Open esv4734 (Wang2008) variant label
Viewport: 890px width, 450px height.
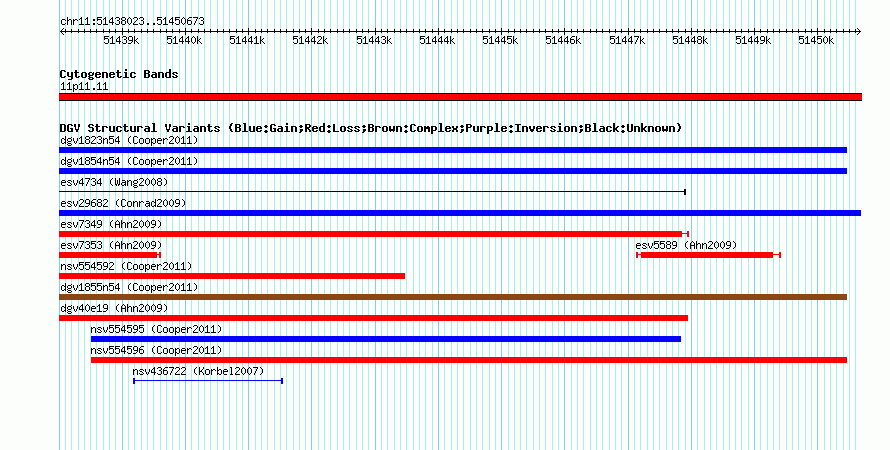[114, 182]
